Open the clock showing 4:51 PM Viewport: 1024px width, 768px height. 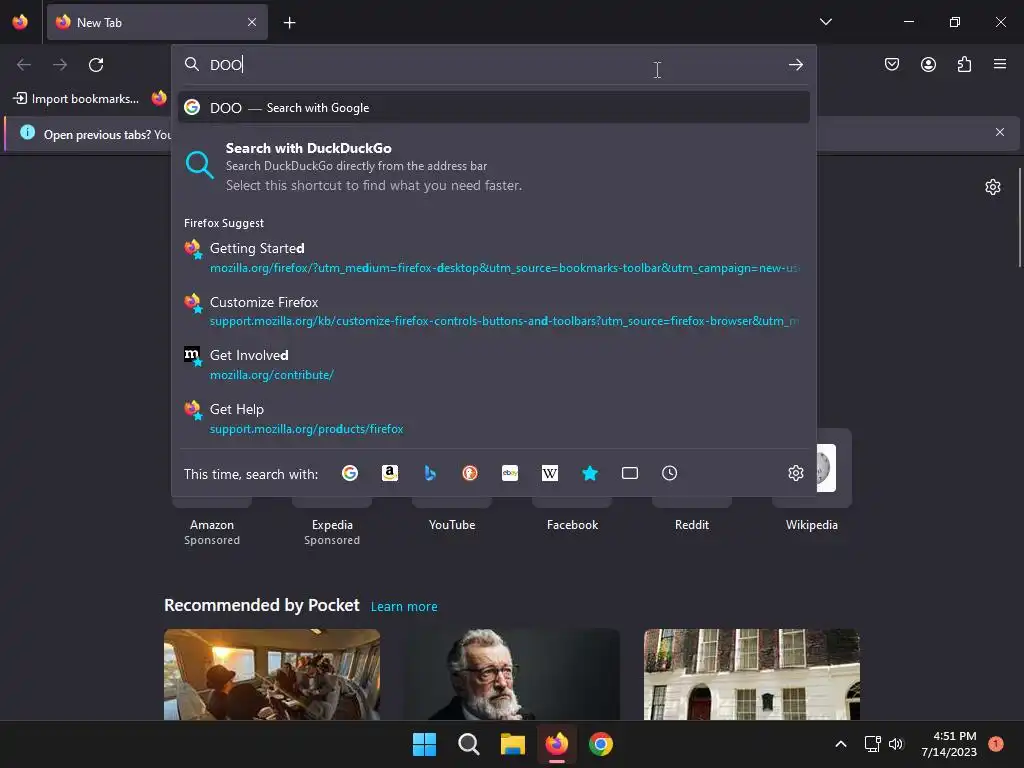pyautogui.click(x=949, y=744)
